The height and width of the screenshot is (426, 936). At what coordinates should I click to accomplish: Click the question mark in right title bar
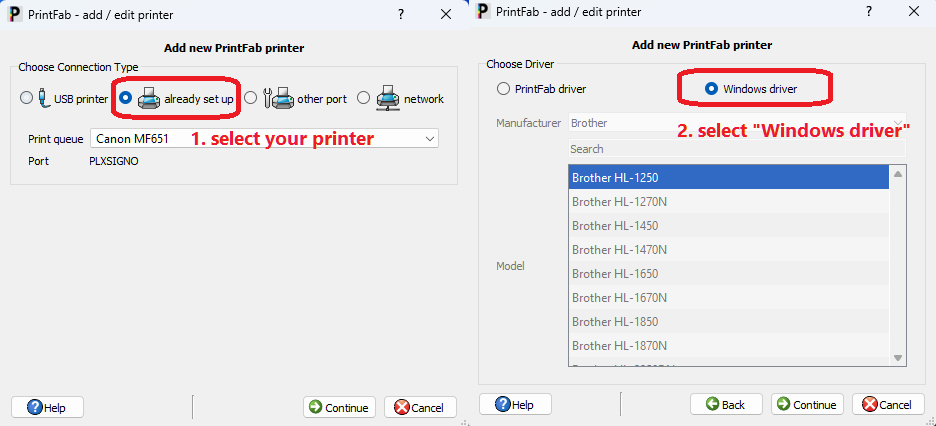869,11
